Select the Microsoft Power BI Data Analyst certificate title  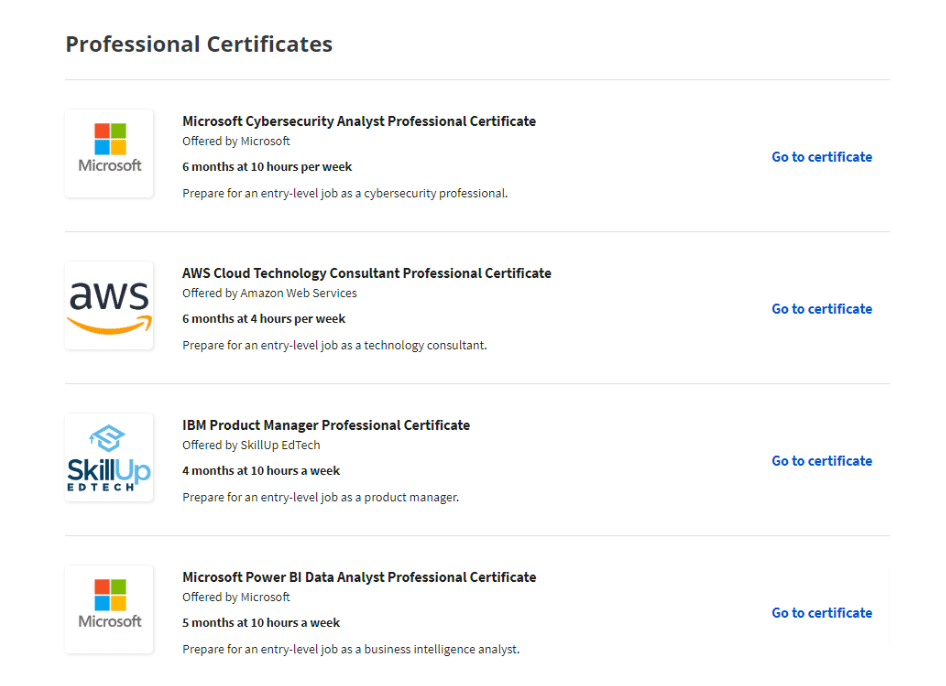coord(359,577)
